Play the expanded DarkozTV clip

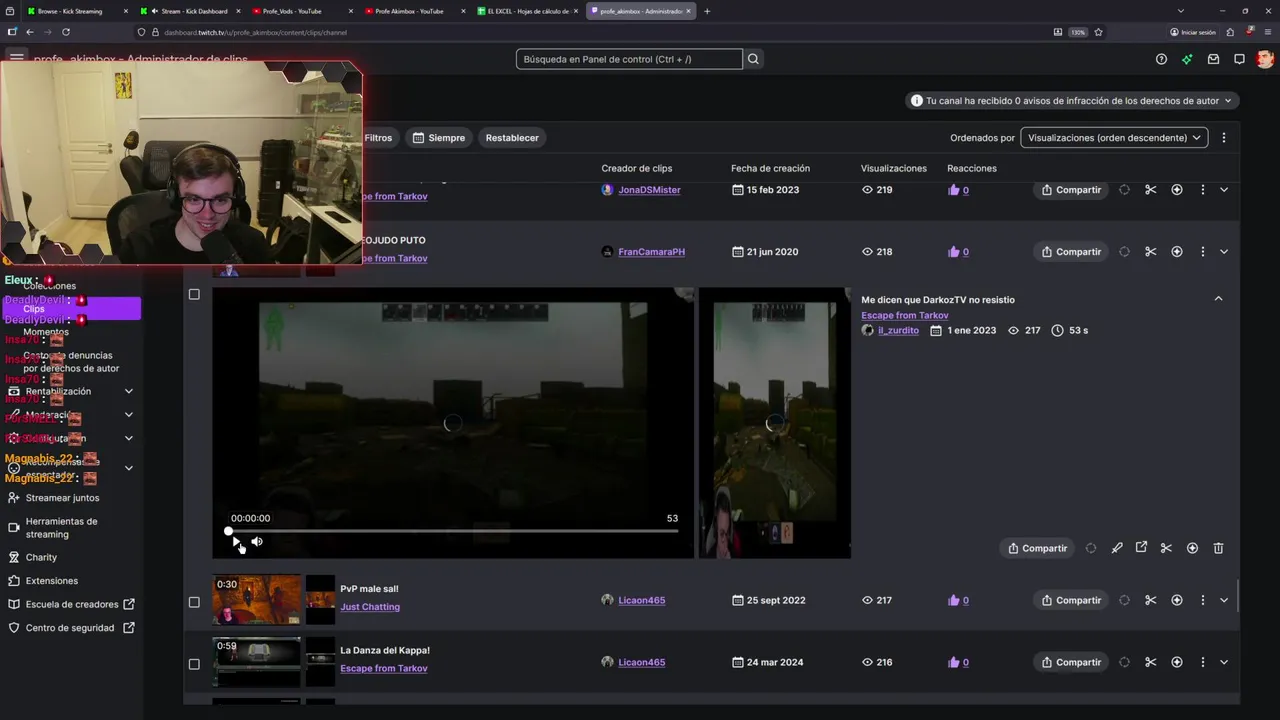tap(236, 541)
